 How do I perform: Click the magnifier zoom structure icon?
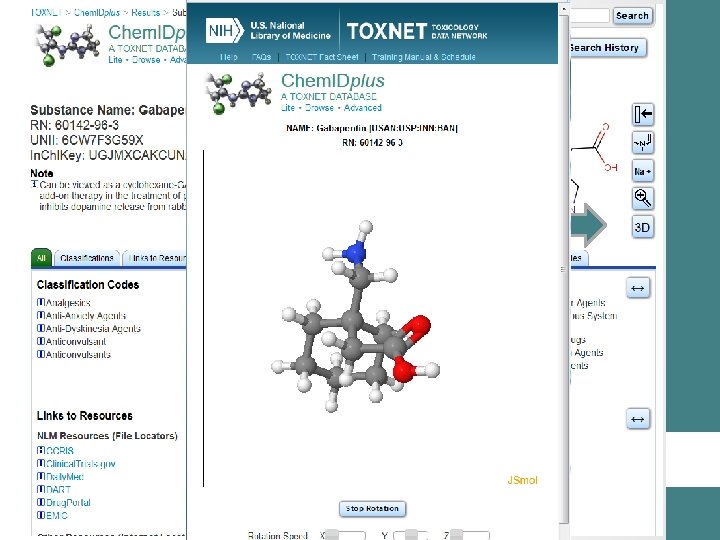643,198
